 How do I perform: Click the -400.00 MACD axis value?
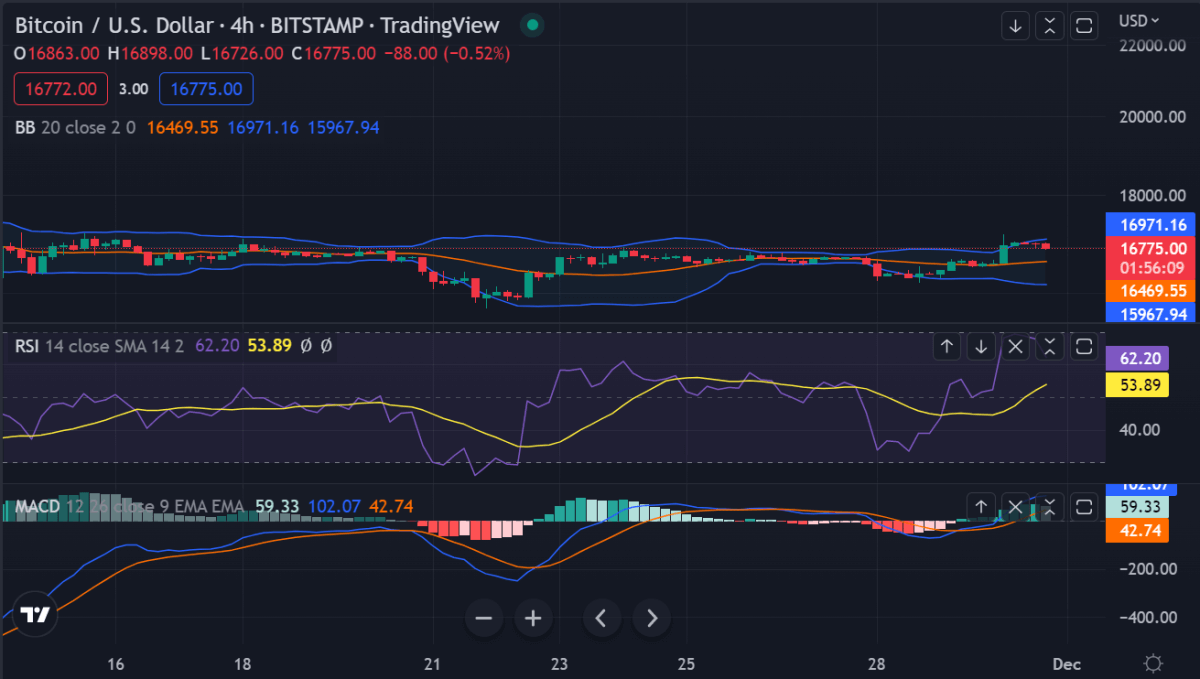coord(1150,617)
